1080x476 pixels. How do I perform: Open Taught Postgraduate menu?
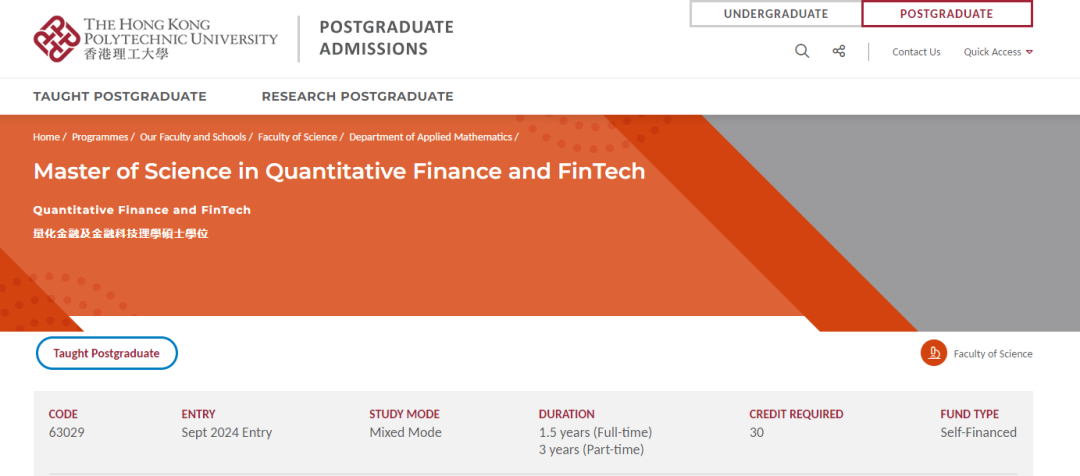pos(120,96)
